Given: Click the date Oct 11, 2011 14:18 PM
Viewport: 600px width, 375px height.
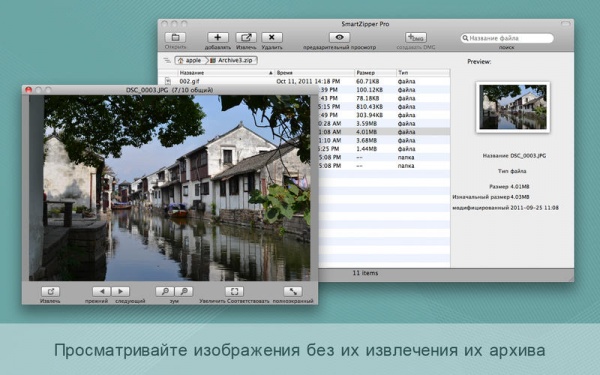Looking at the screenshot, I should click(x=308, y=82).
